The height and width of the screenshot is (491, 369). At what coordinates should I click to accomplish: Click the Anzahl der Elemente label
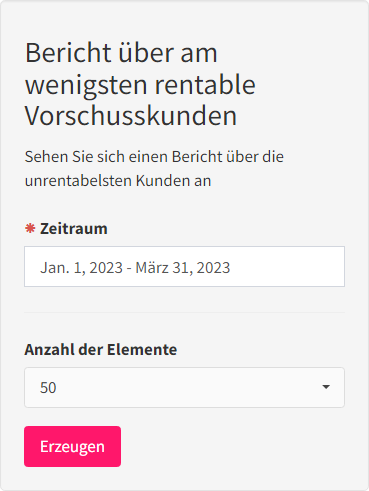pyautogui.click(x=101, y=350)
